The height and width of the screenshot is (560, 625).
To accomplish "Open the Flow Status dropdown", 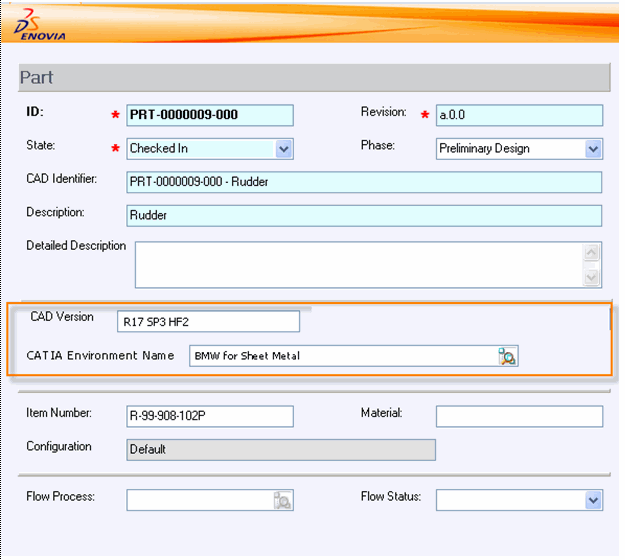I will [x=593, y=500].
